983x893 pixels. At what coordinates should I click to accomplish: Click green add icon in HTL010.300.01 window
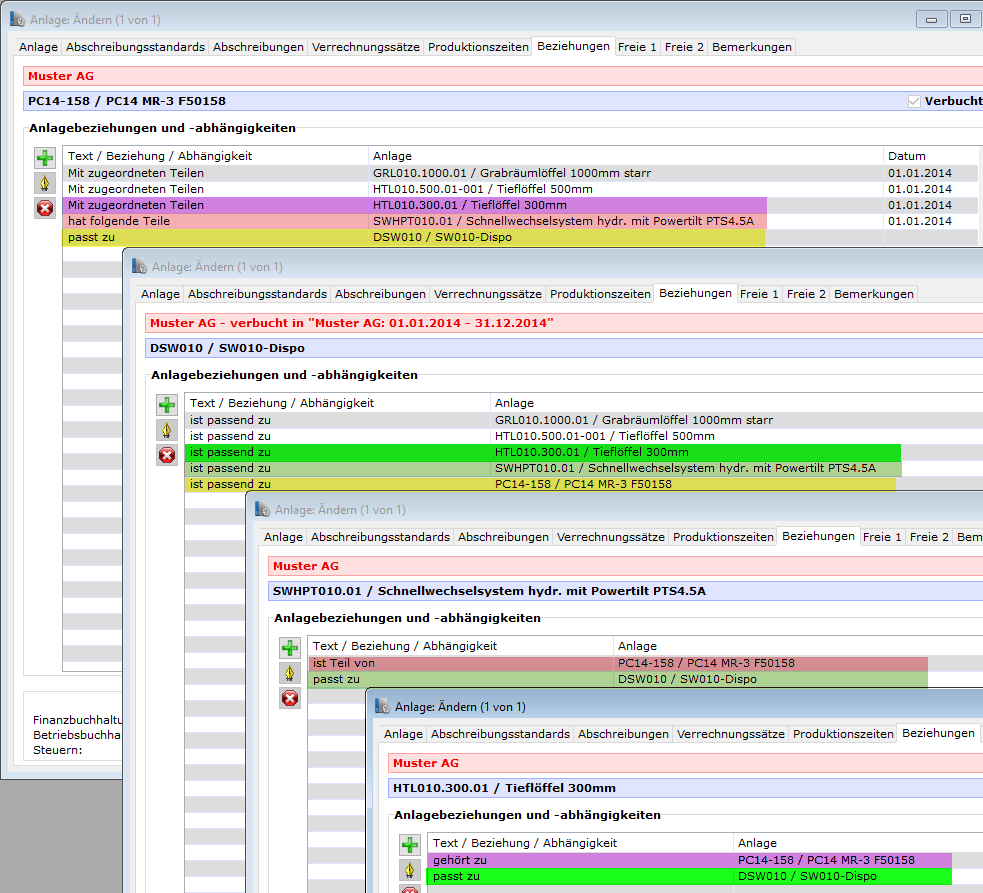pyautogui.click(x=410, y=845)
